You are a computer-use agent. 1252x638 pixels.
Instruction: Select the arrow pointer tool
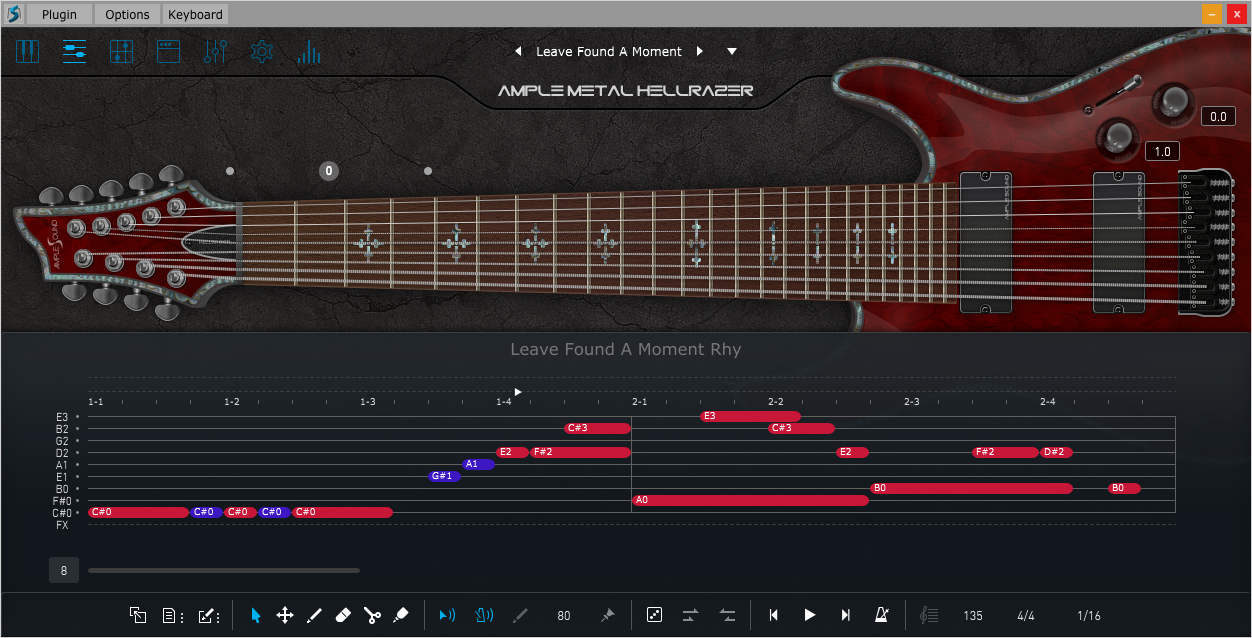tap(256, 615)
